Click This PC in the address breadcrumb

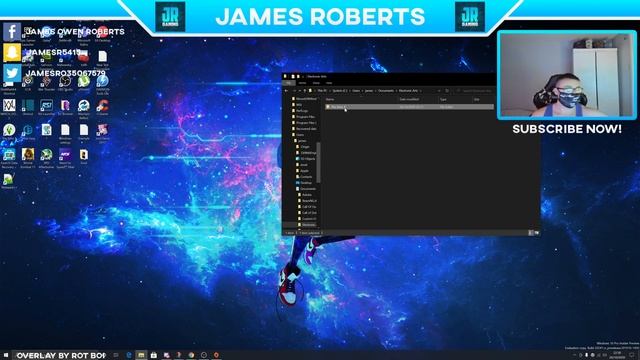(322, 91)
